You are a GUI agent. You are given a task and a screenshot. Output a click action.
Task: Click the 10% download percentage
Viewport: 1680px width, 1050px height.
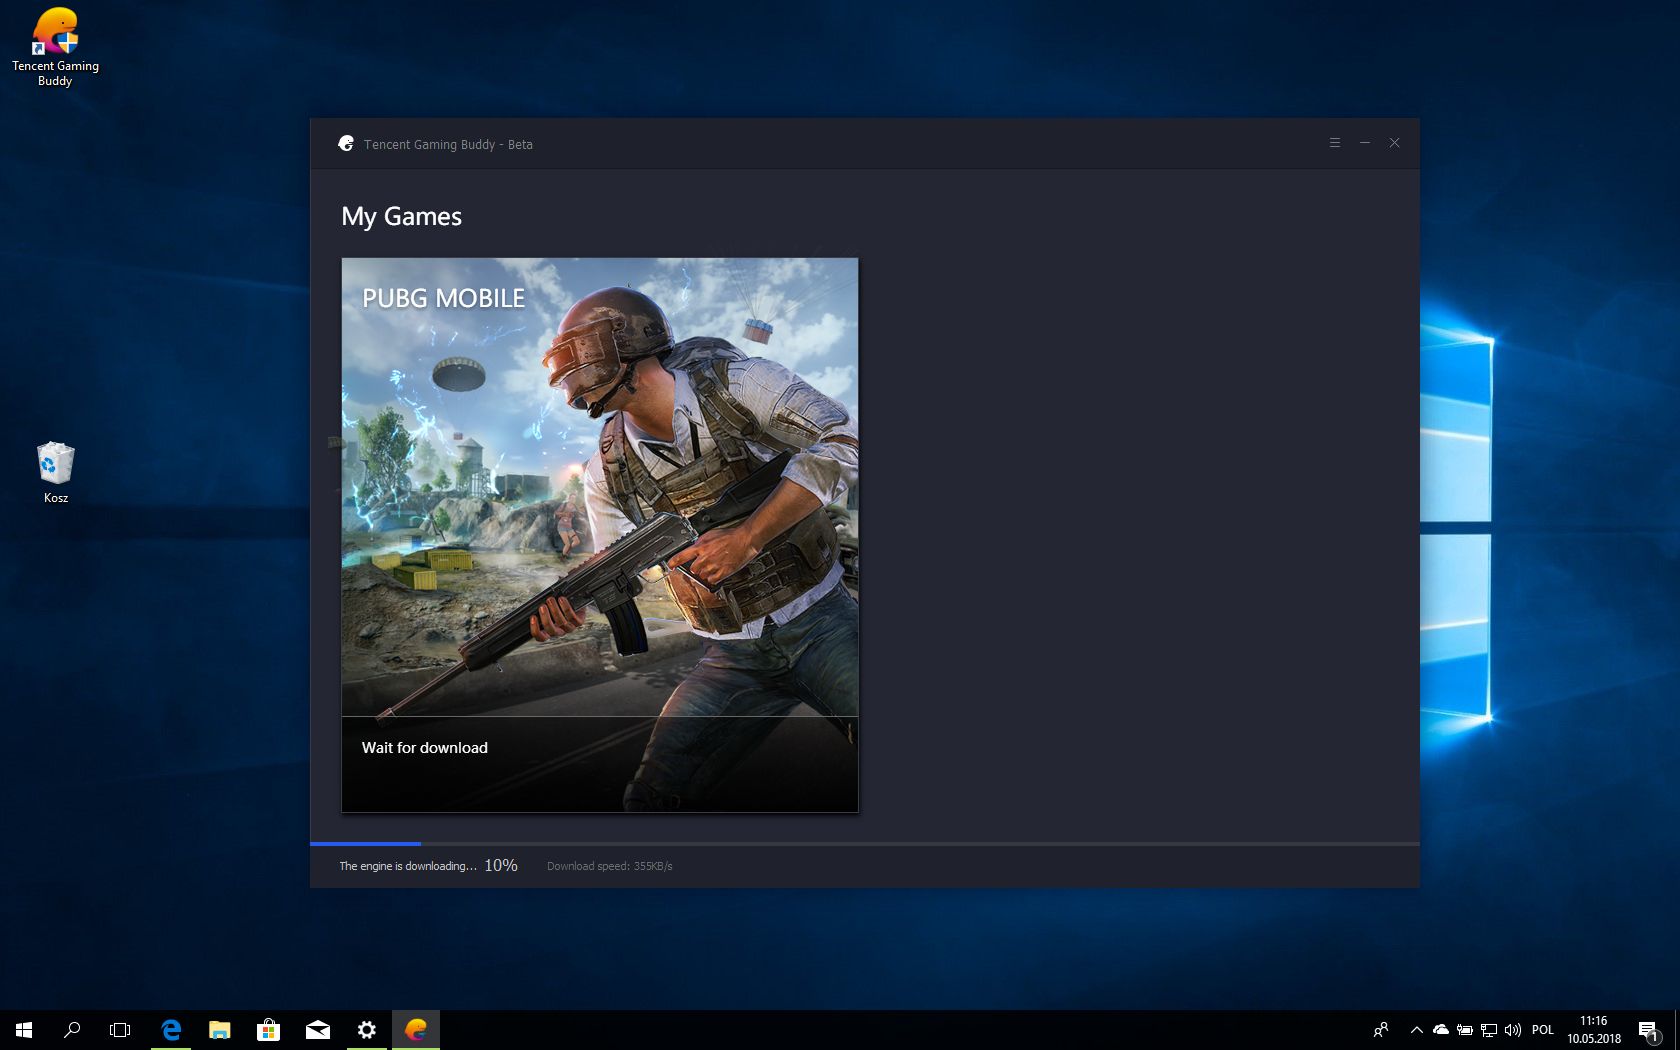(501, 866)
